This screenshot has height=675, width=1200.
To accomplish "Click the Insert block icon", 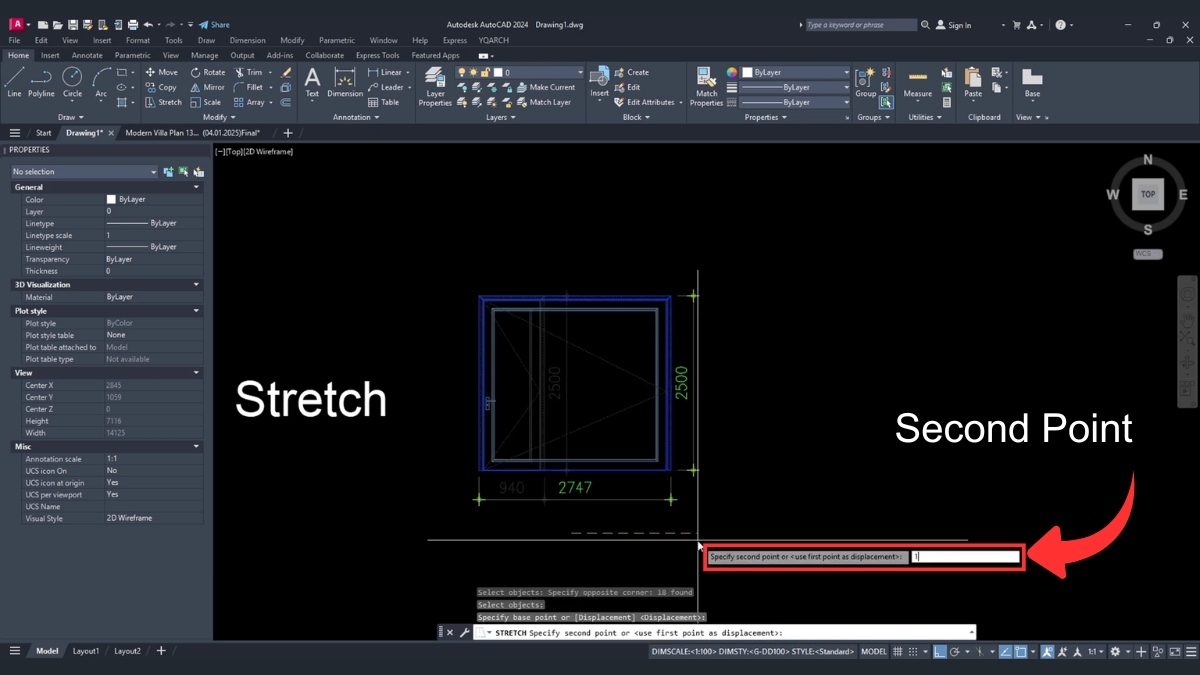I will tap(599, 82).
